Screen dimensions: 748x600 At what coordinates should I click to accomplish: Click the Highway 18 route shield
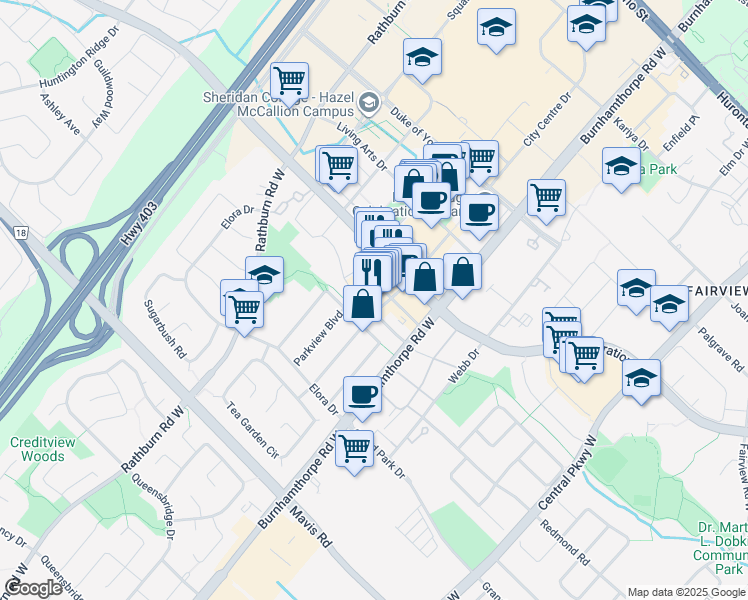(21, 233)
